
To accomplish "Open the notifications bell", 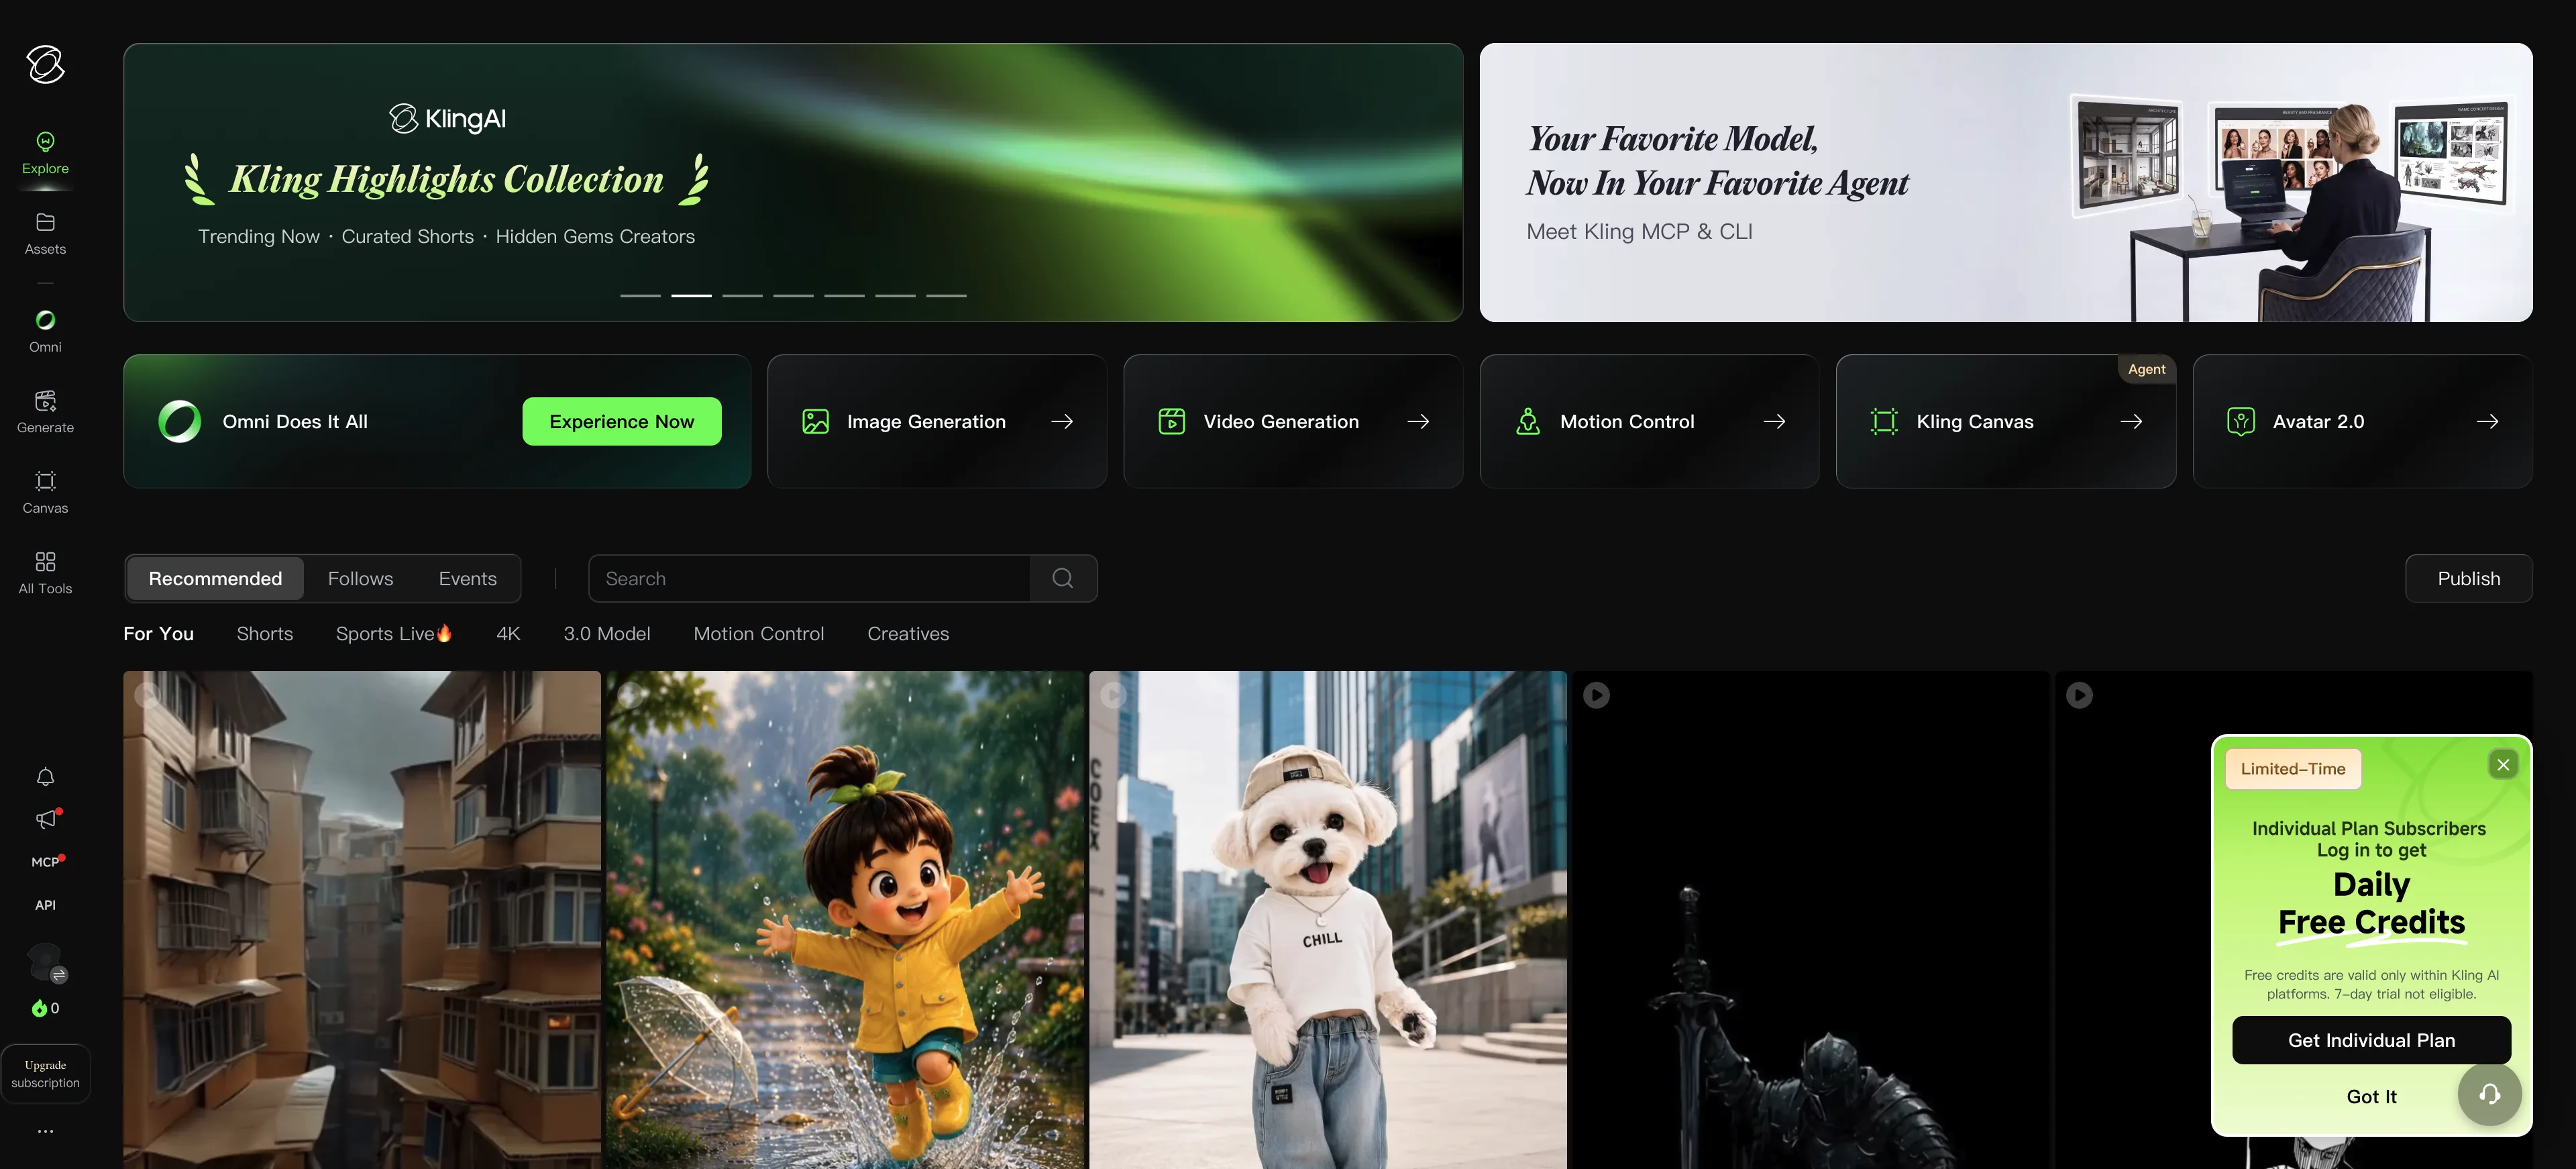I will (x=45, y=777).
